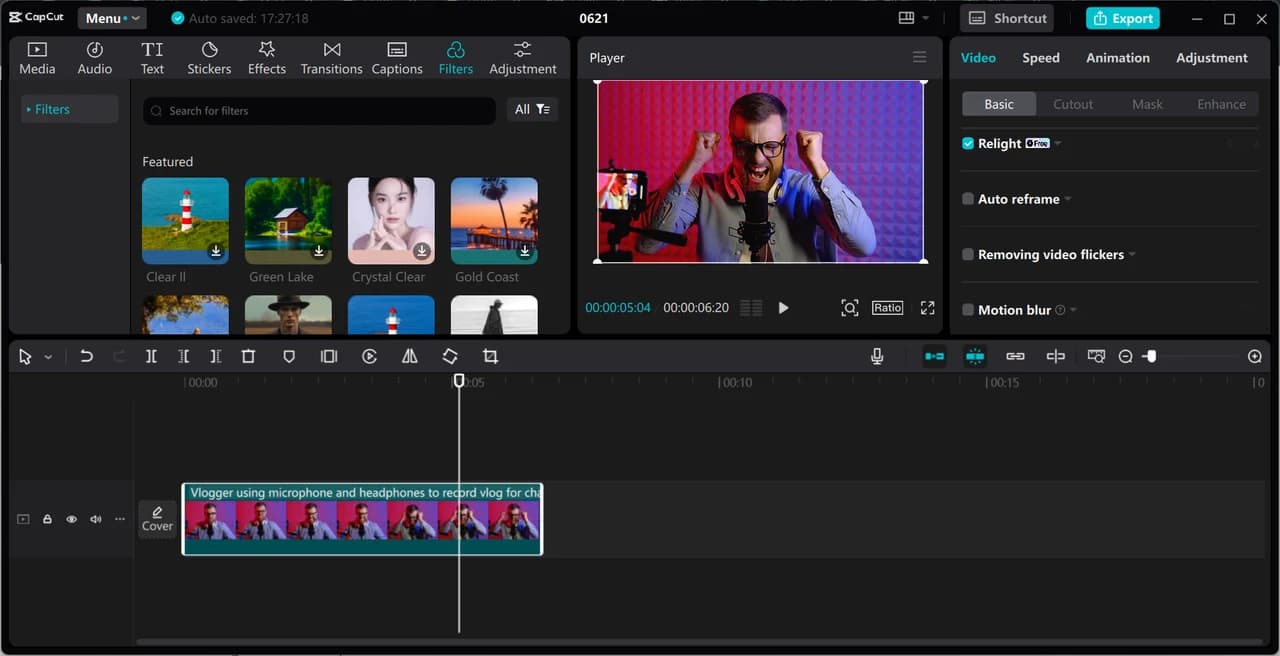Switch to the Transitions panel
Image resolution: width=1280 pixels, height=656 pixels.
(x=332, y=59)
